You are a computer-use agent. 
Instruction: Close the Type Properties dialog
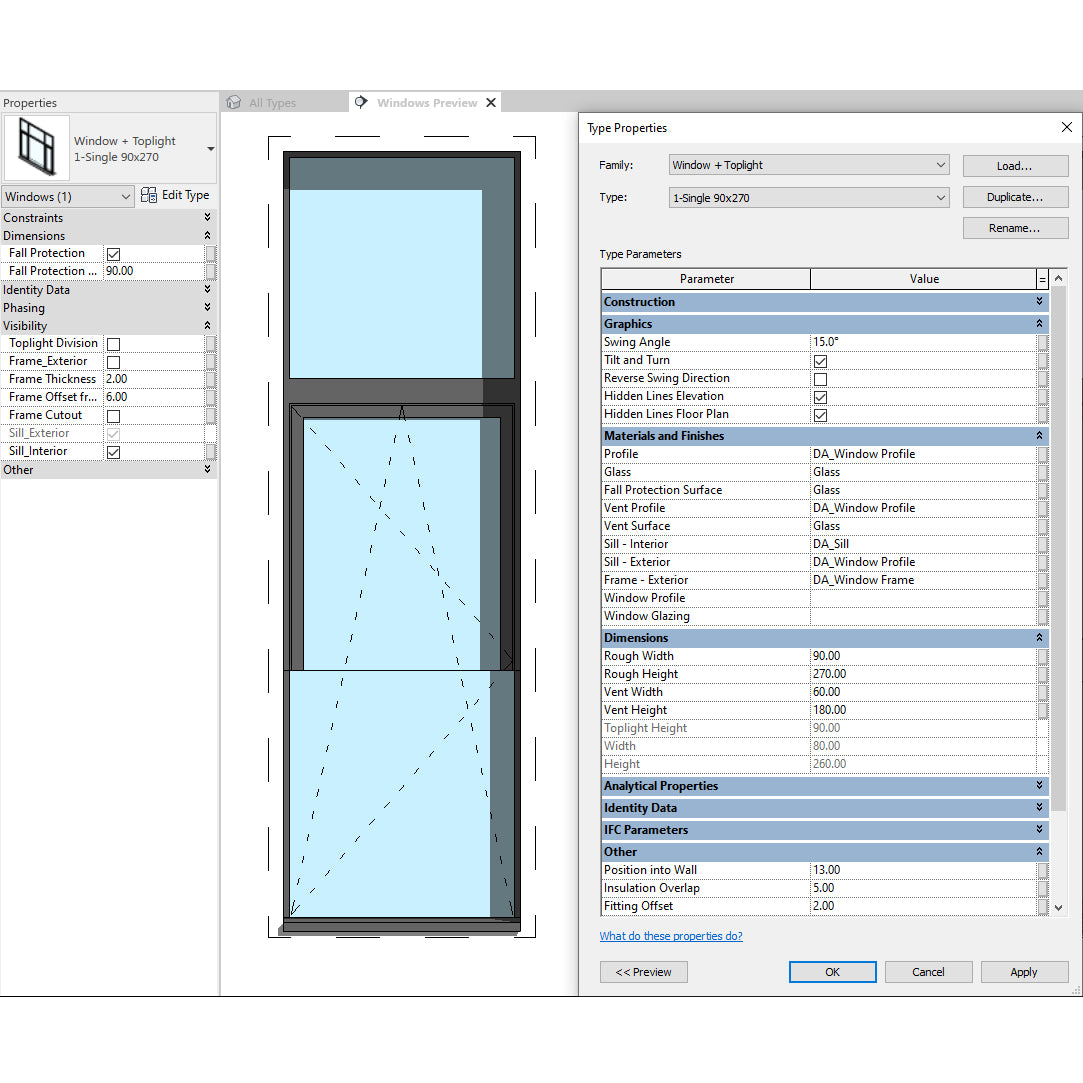[1066, 128]
